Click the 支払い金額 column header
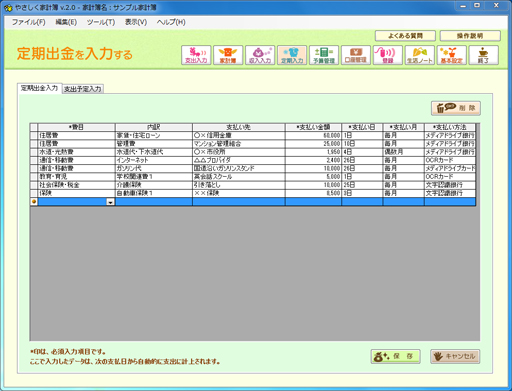This screenshot has width=512, height=391. click(x=313, y=127)
